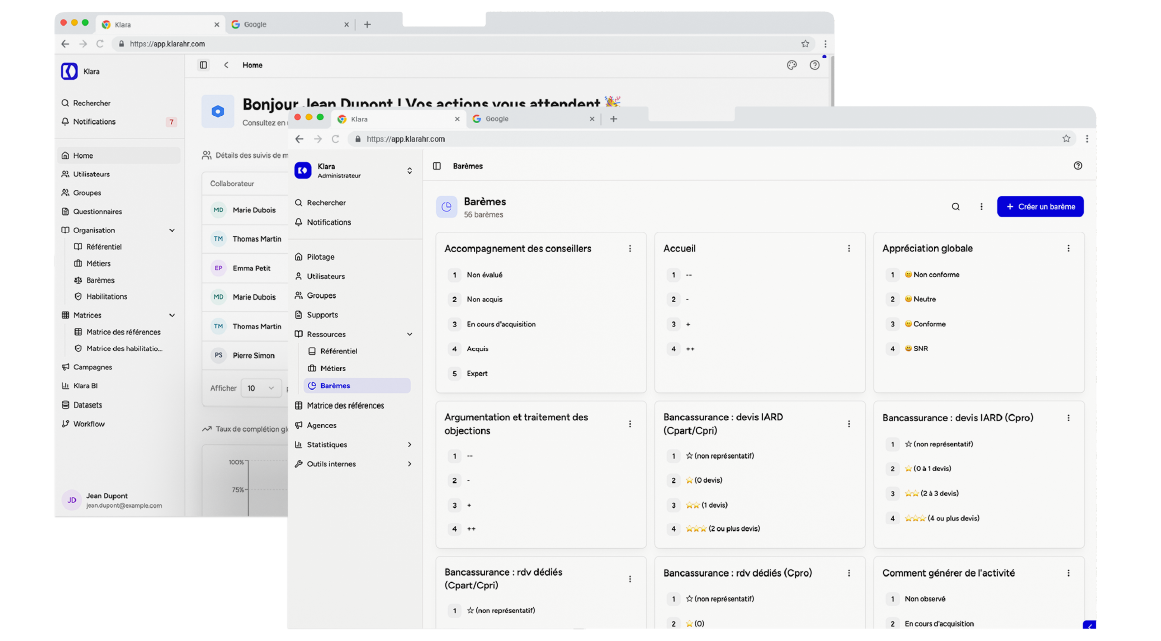Open Bancassurance devis IARD (Cpart/Cpri) card menu
The image size is (1161, 641).
(849, 424)
